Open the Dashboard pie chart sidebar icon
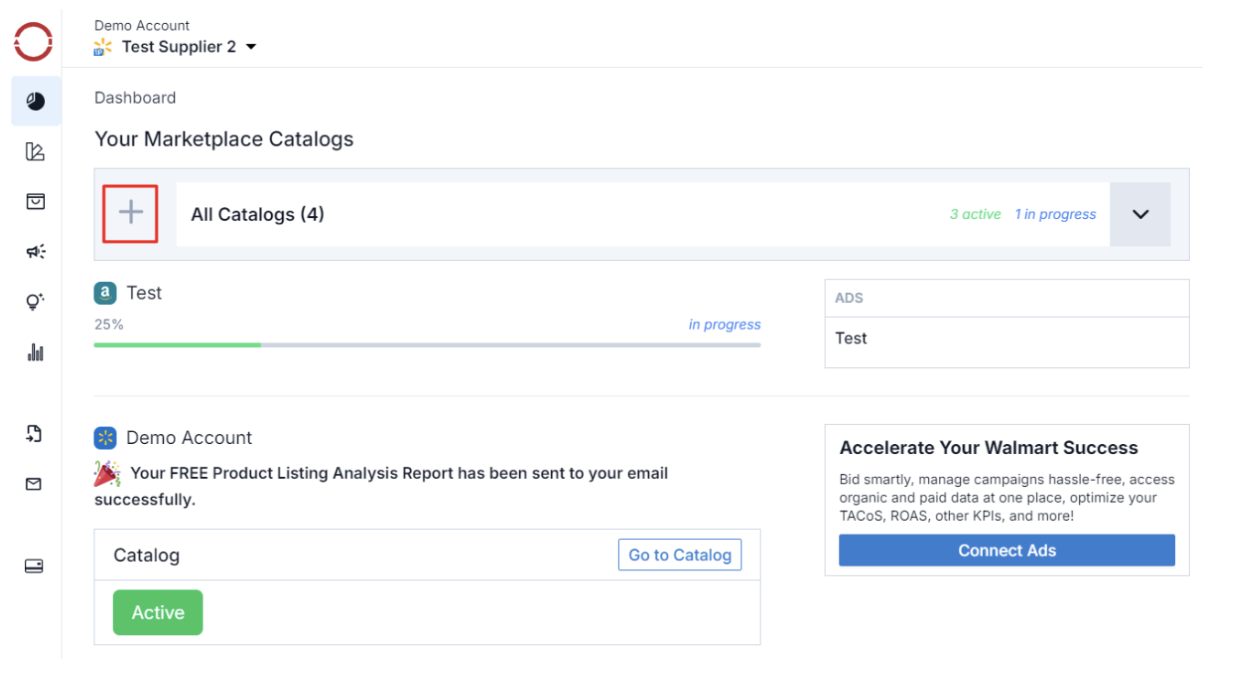The width and height of the screenshot is (1240, 684). pos(35,101)
